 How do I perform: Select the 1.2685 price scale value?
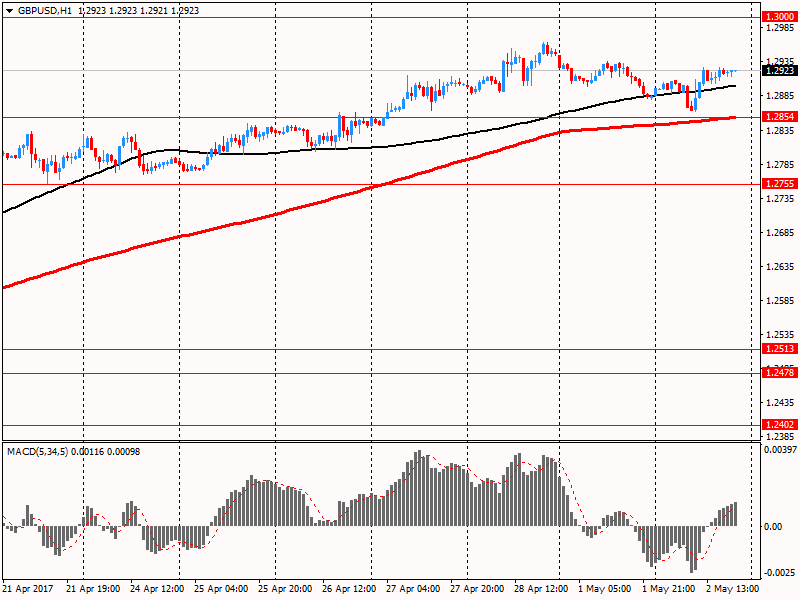(x=781, y=233)
